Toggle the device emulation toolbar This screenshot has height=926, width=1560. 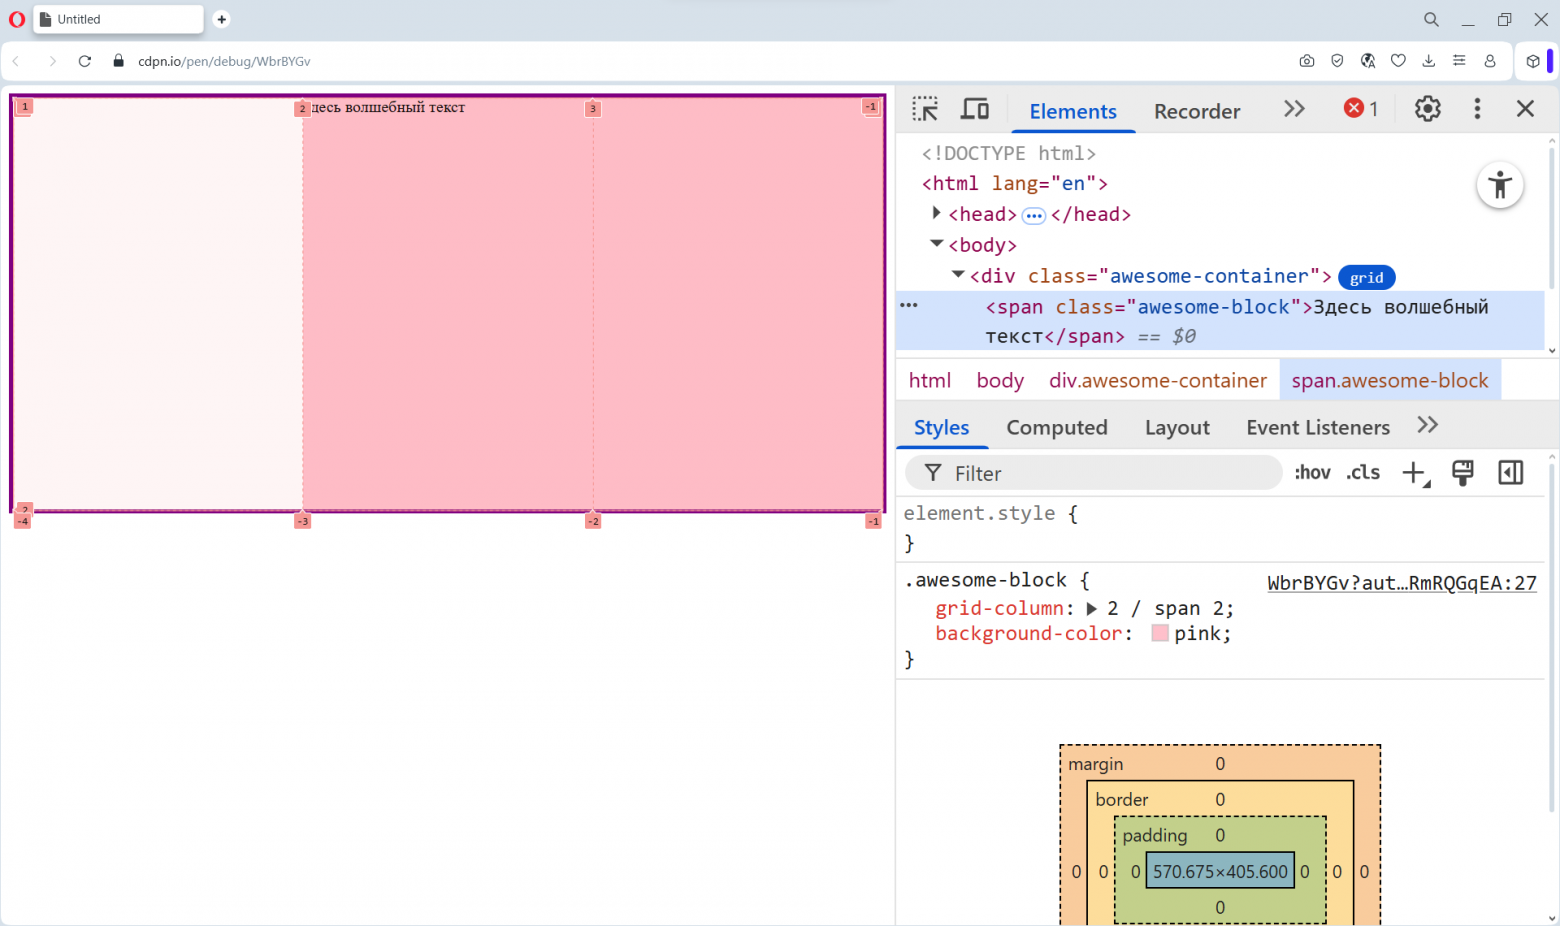pos(974,108)
